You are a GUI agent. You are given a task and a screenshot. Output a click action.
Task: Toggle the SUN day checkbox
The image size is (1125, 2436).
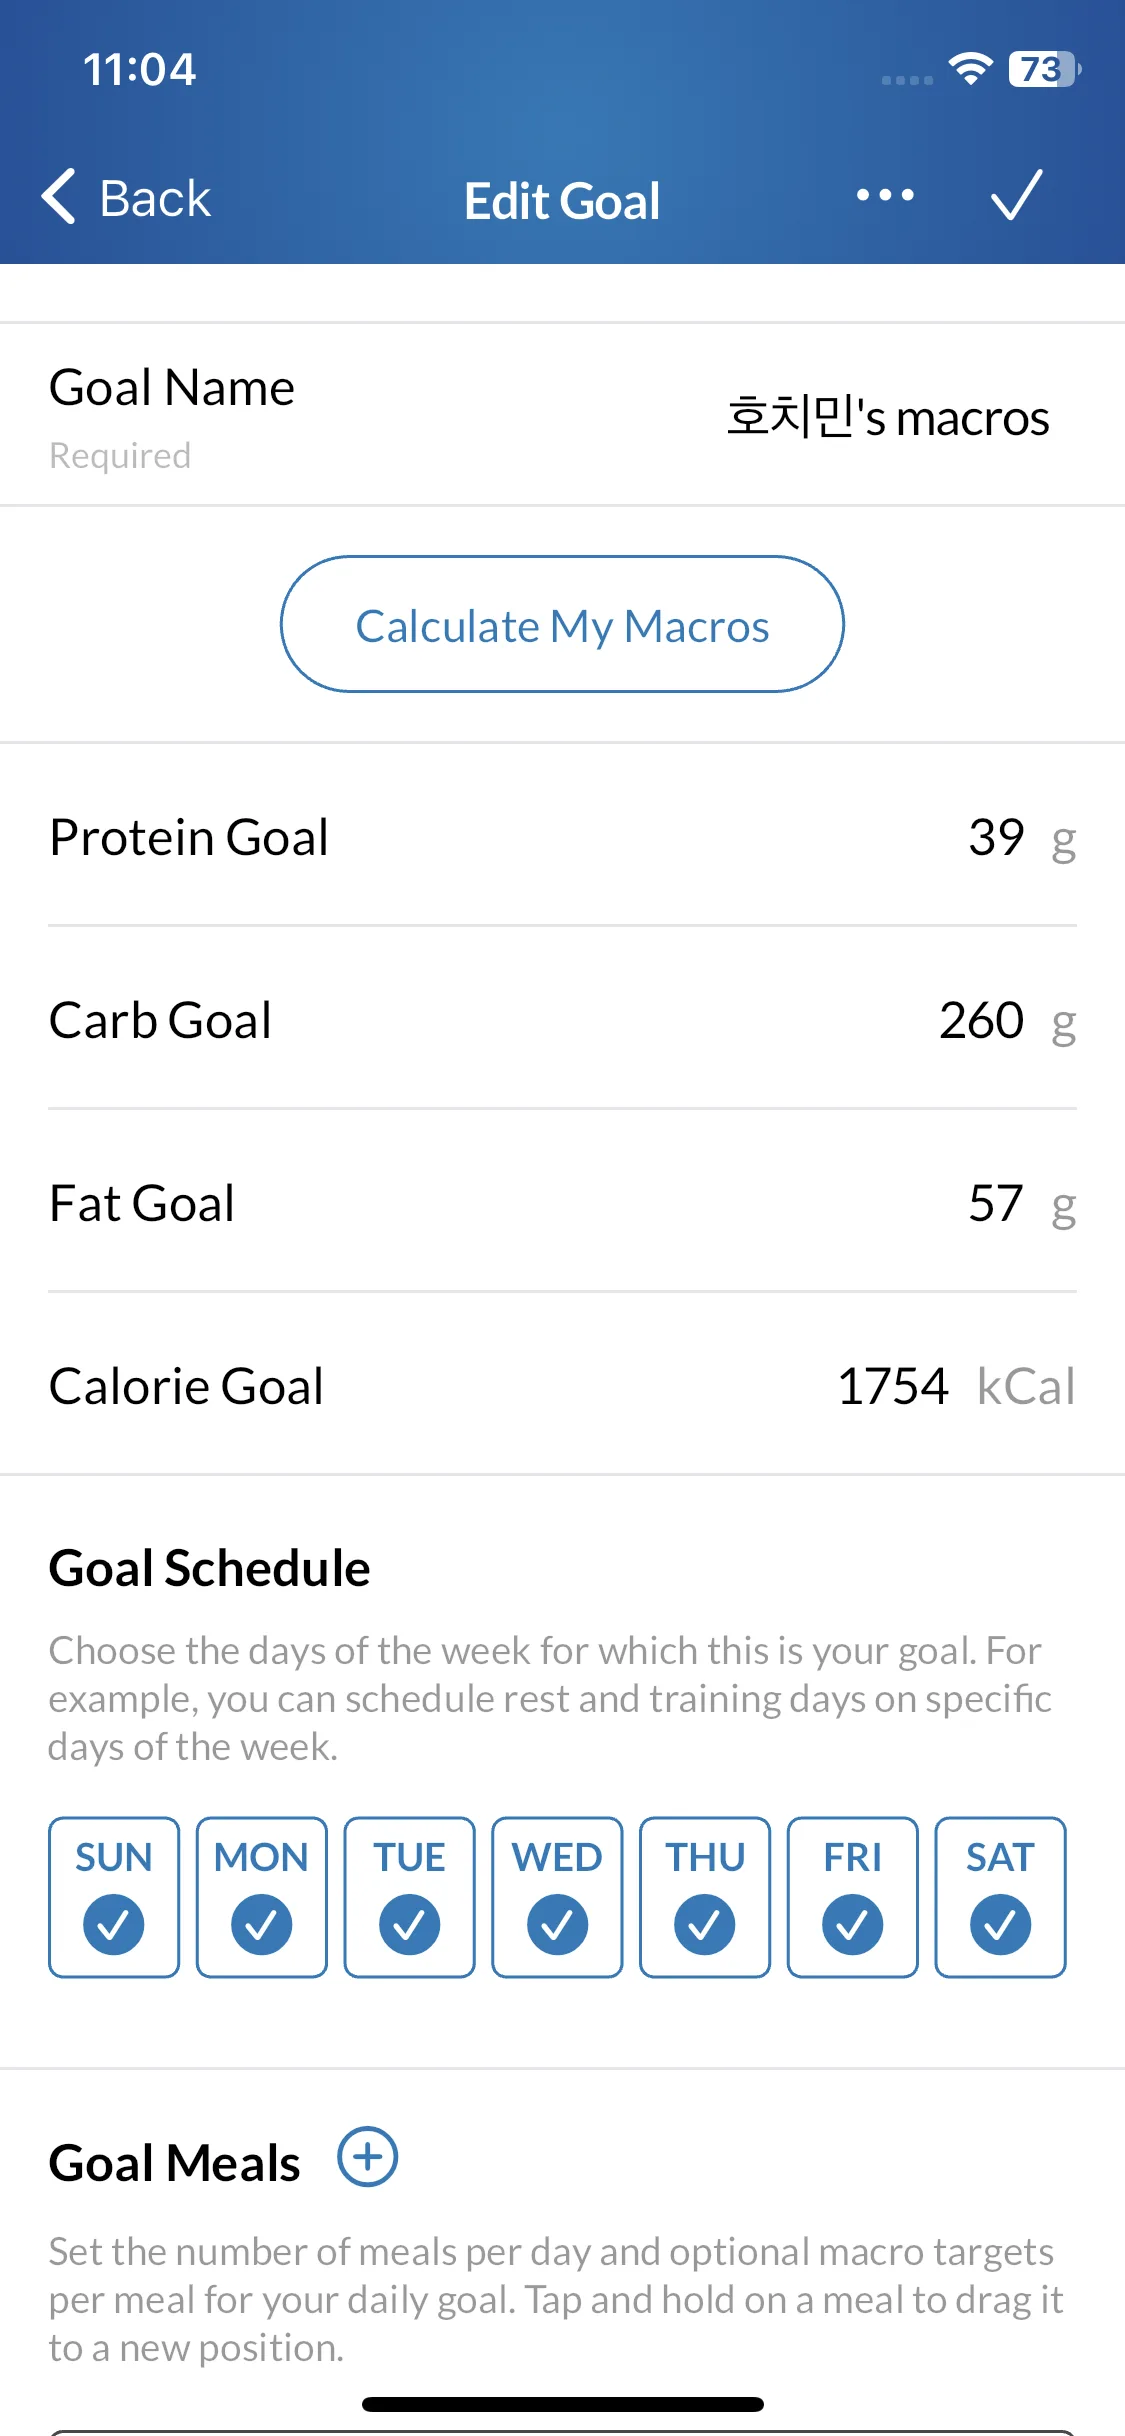coord(114,1897)
